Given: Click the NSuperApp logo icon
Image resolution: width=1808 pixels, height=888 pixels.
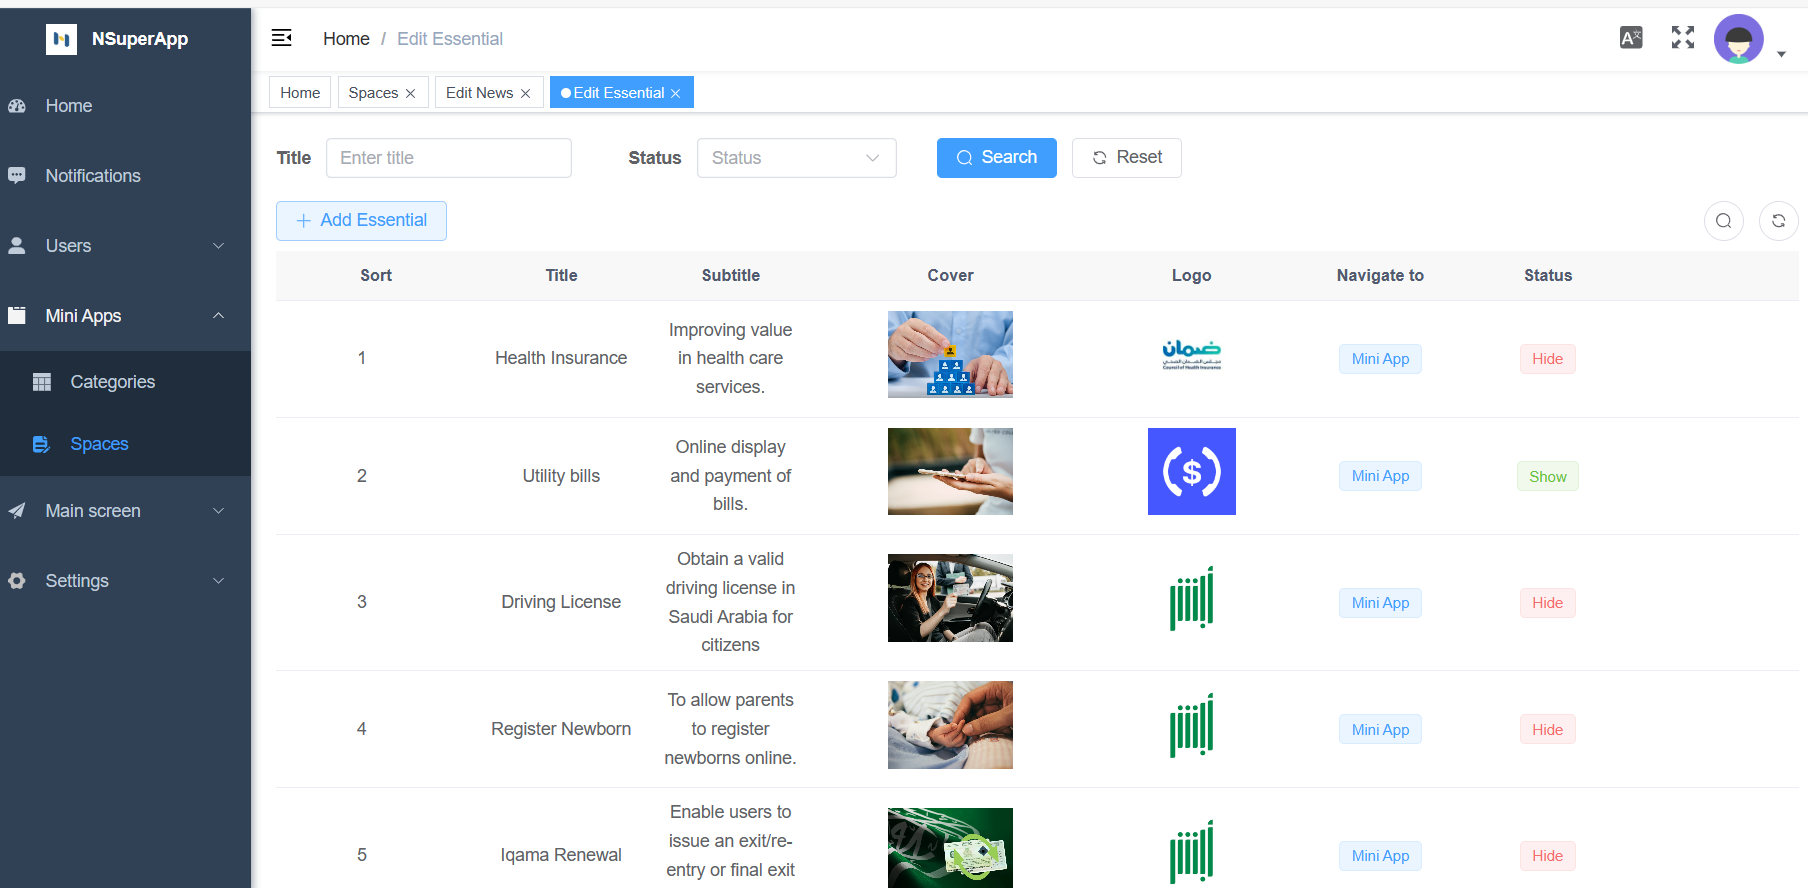Looking at the screenshot, I should [x=61, y=39].
